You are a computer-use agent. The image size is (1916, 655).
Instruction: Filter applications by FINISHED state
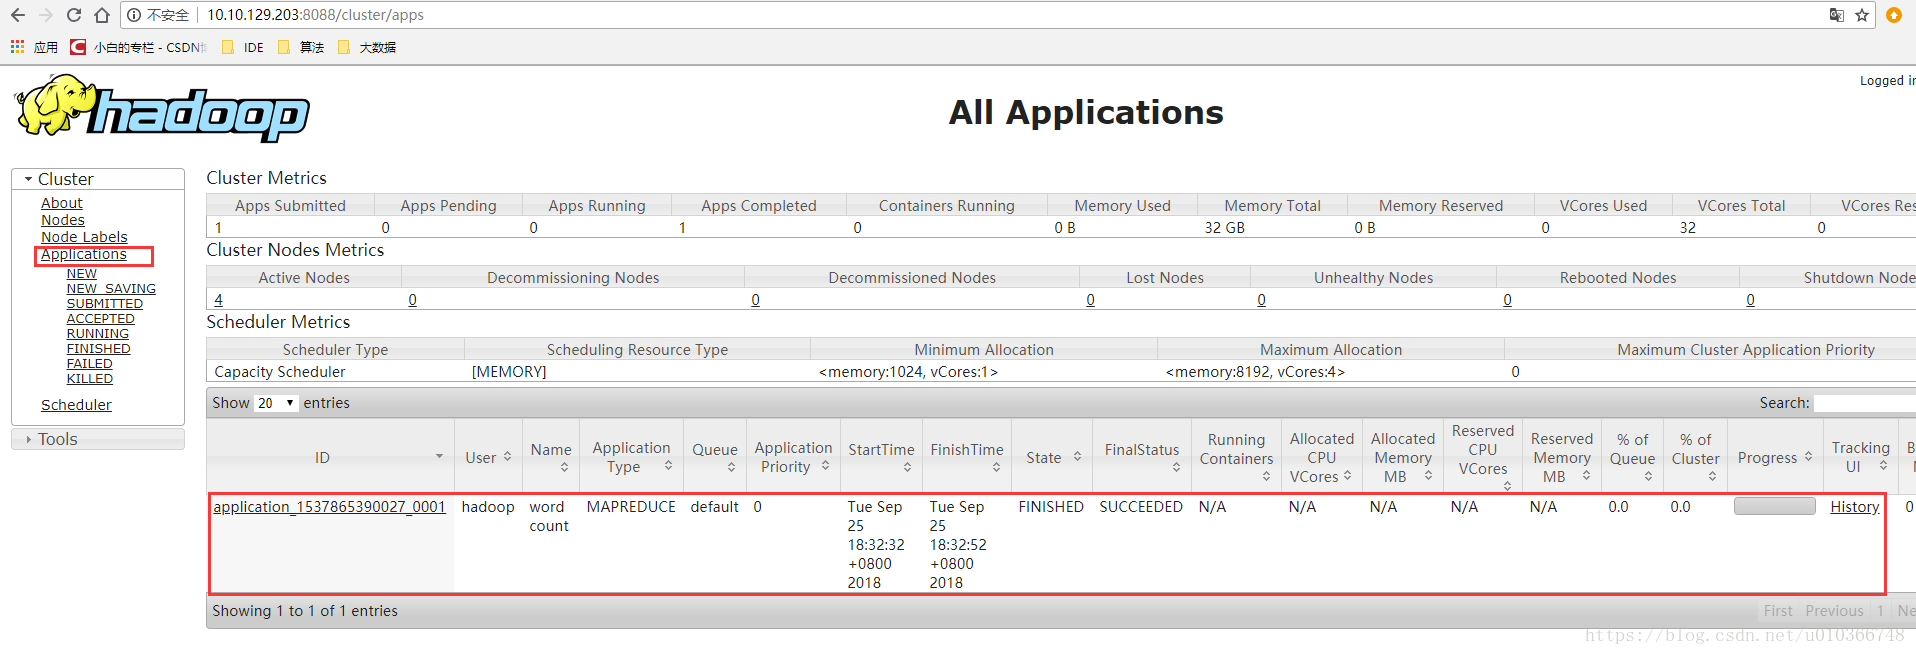click(99, 348)
